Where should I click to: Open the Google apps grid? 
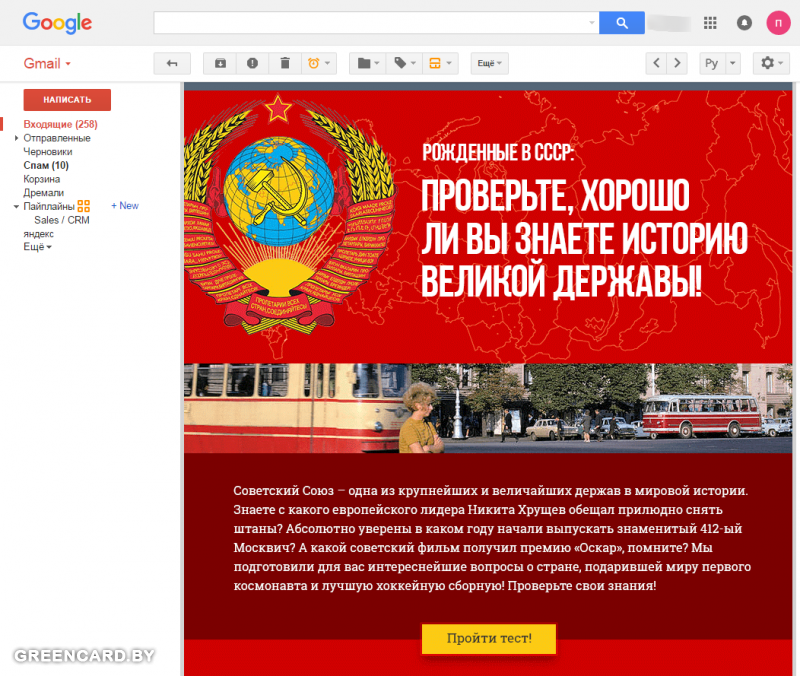[710, 23]
